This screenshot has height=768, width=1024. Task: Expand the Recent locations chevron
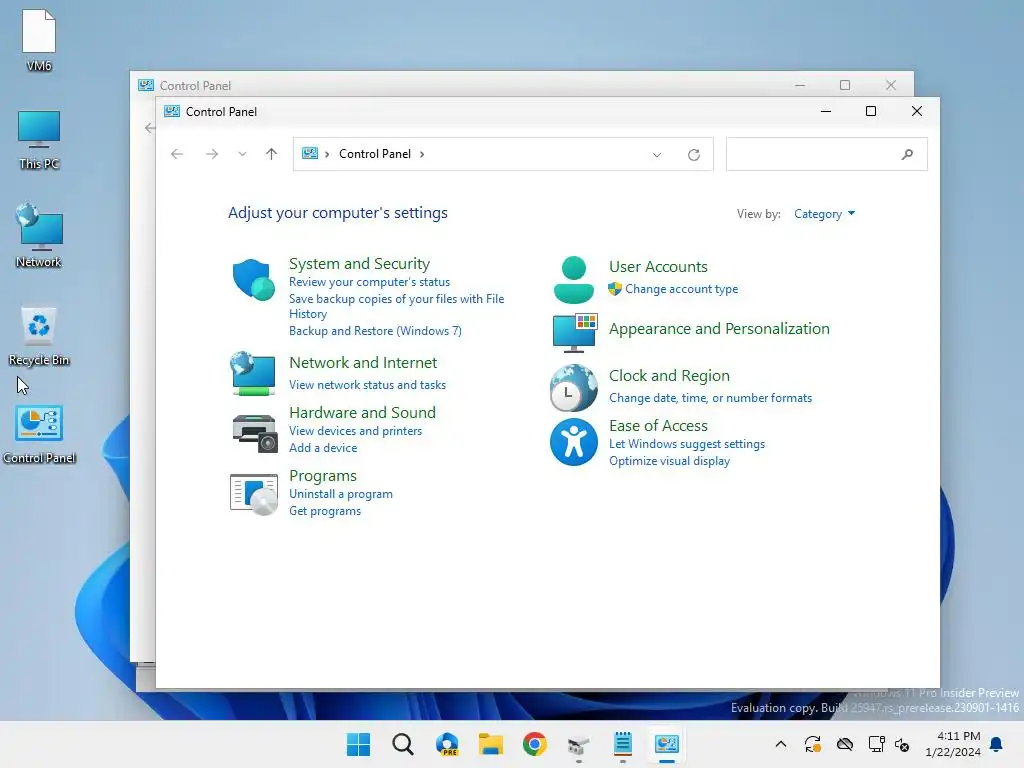242,154
